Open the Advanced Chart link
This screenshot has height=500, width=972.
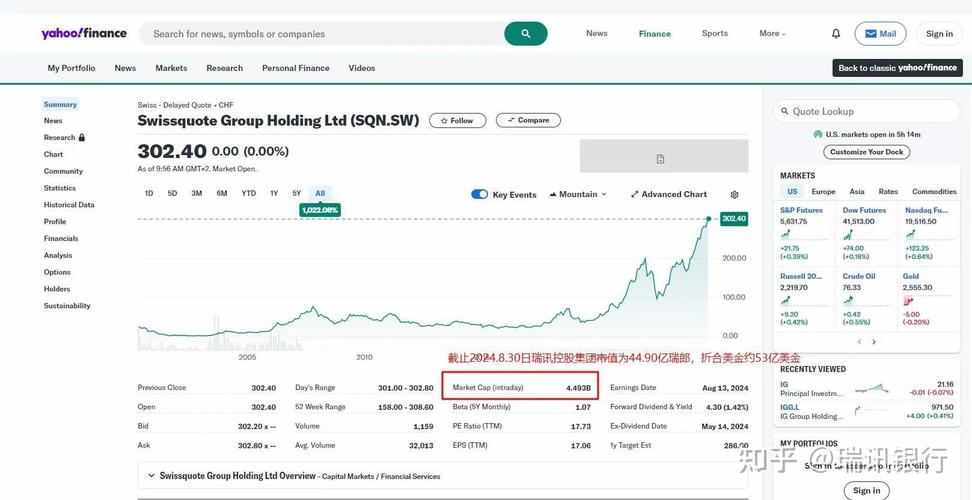[x=669, y=195]
